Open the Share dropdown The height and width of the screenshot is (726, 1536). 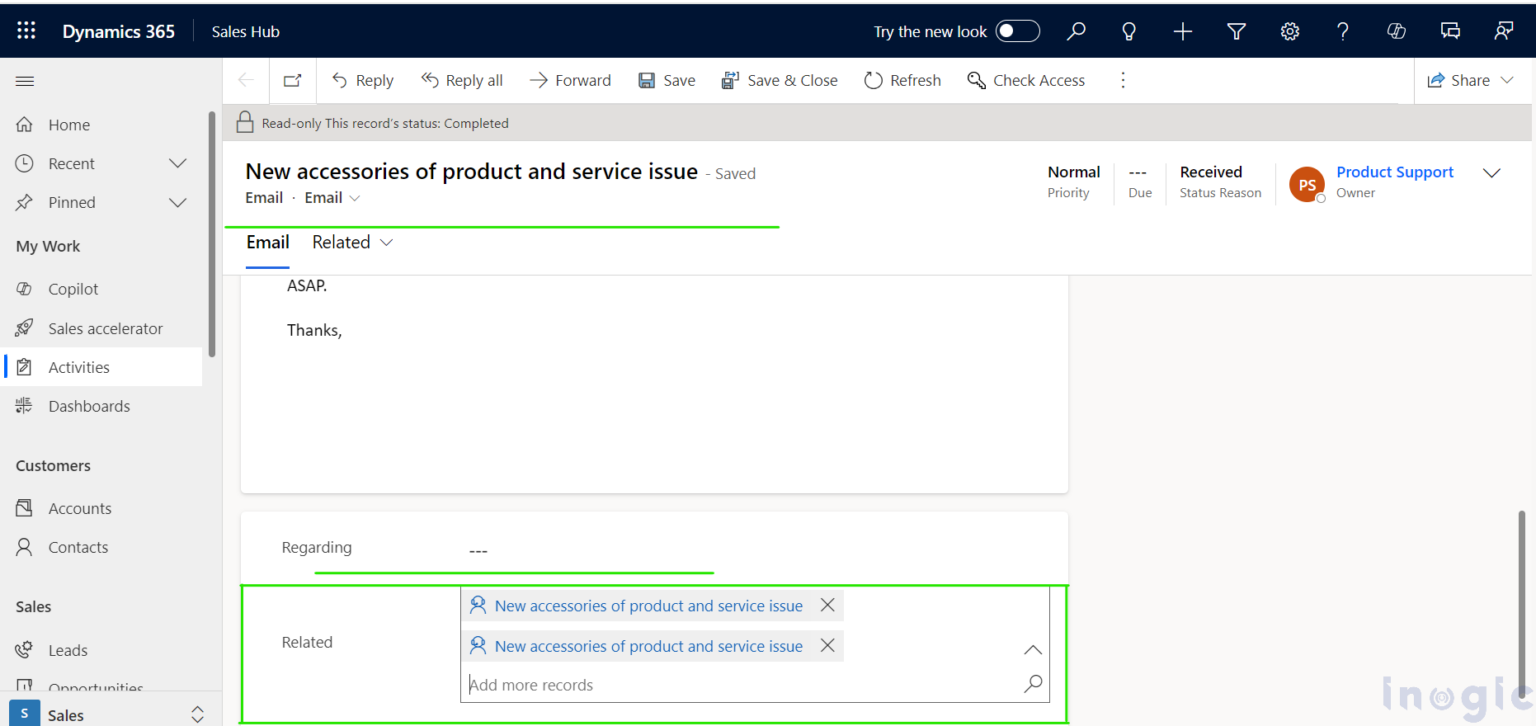[x=1470, y=80]
